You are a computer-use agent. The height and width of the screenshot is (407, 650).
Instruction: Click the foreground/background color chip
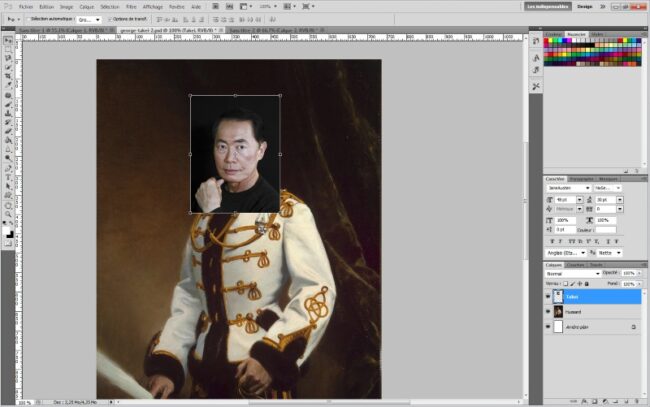click(x=9, y=231)
